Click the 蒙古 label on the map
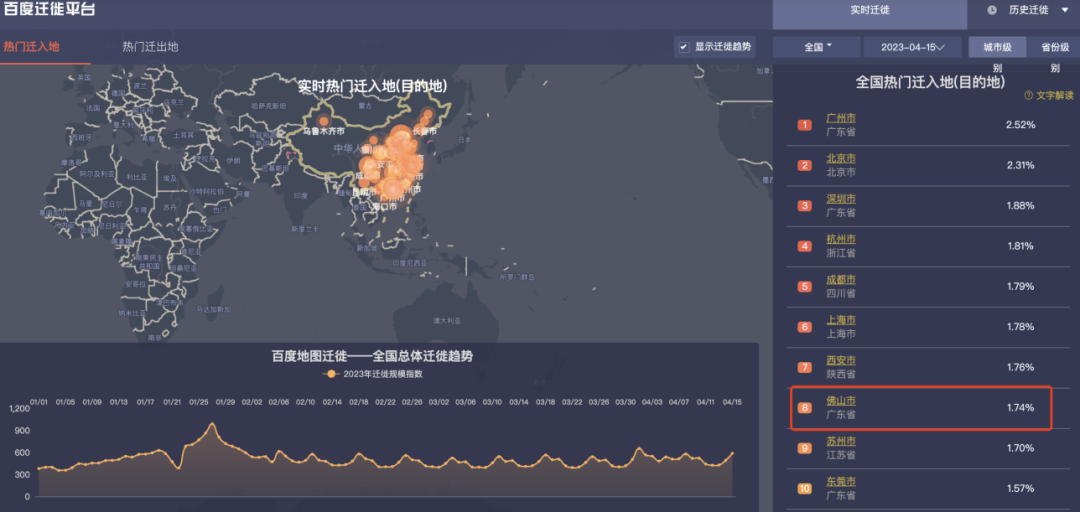Screen dimensions: 1080x512 pyautogui.click(x=365, y=106)
